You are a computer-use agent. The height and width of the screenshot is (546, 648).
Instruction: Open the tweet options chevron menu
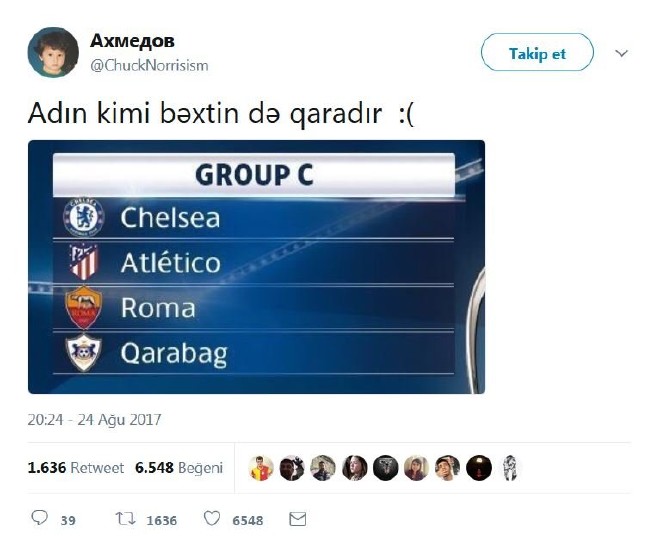(621, 53)
